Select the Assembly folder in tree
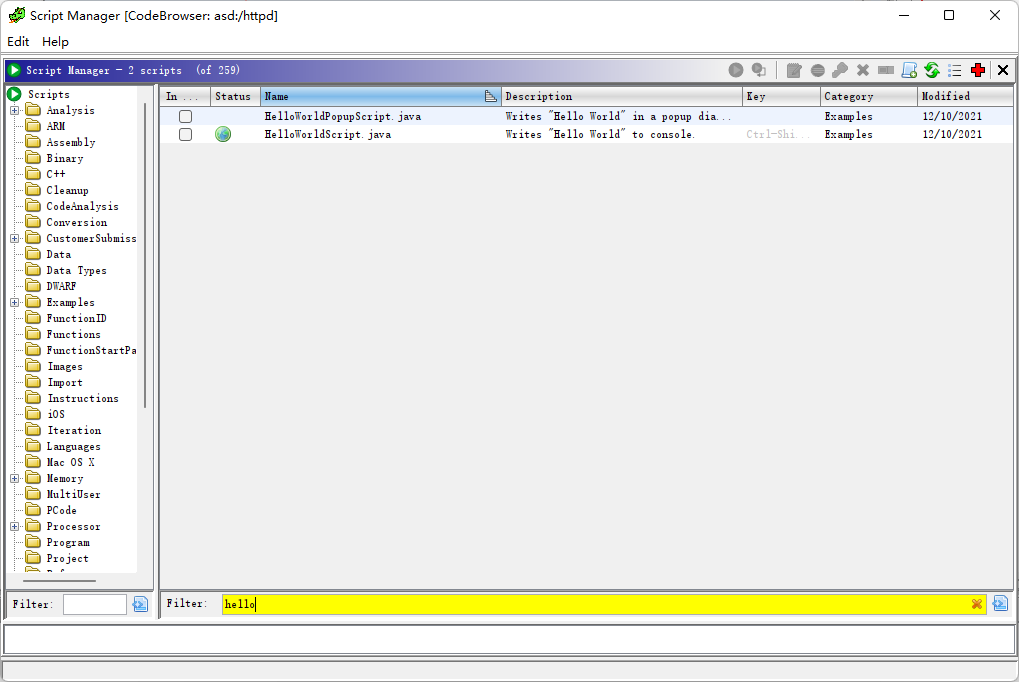Image resolution: width=1019 pixels, height=682 pixels. tap(71, 142)
